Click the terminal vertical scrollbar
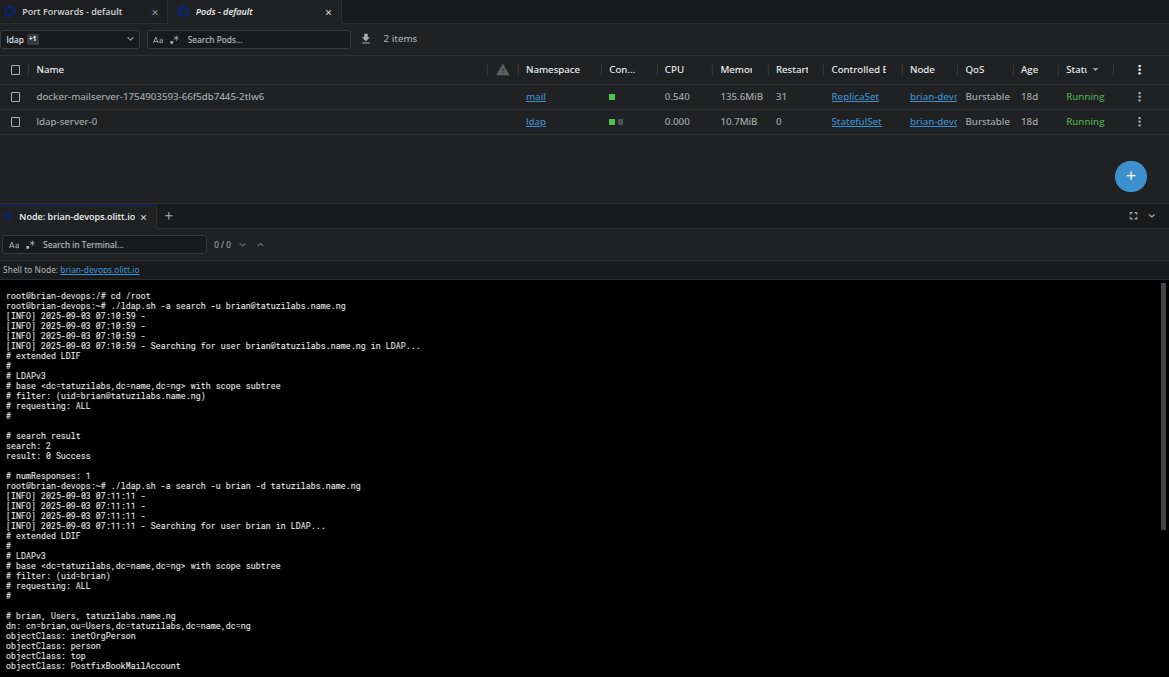The image size is (1169, 677). (1163, 405)
